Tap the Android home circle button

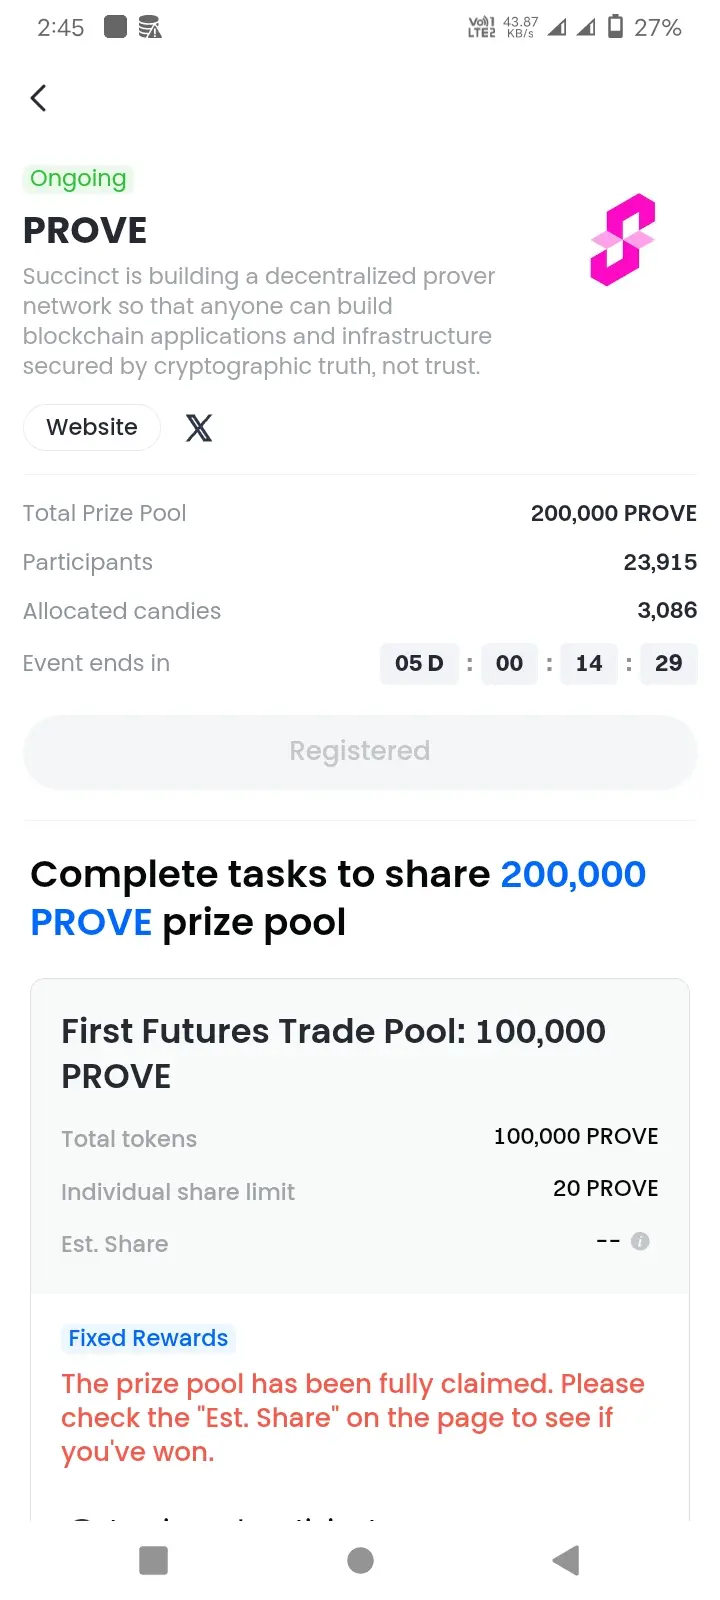pyautogui.click(x=360, y=1560)
